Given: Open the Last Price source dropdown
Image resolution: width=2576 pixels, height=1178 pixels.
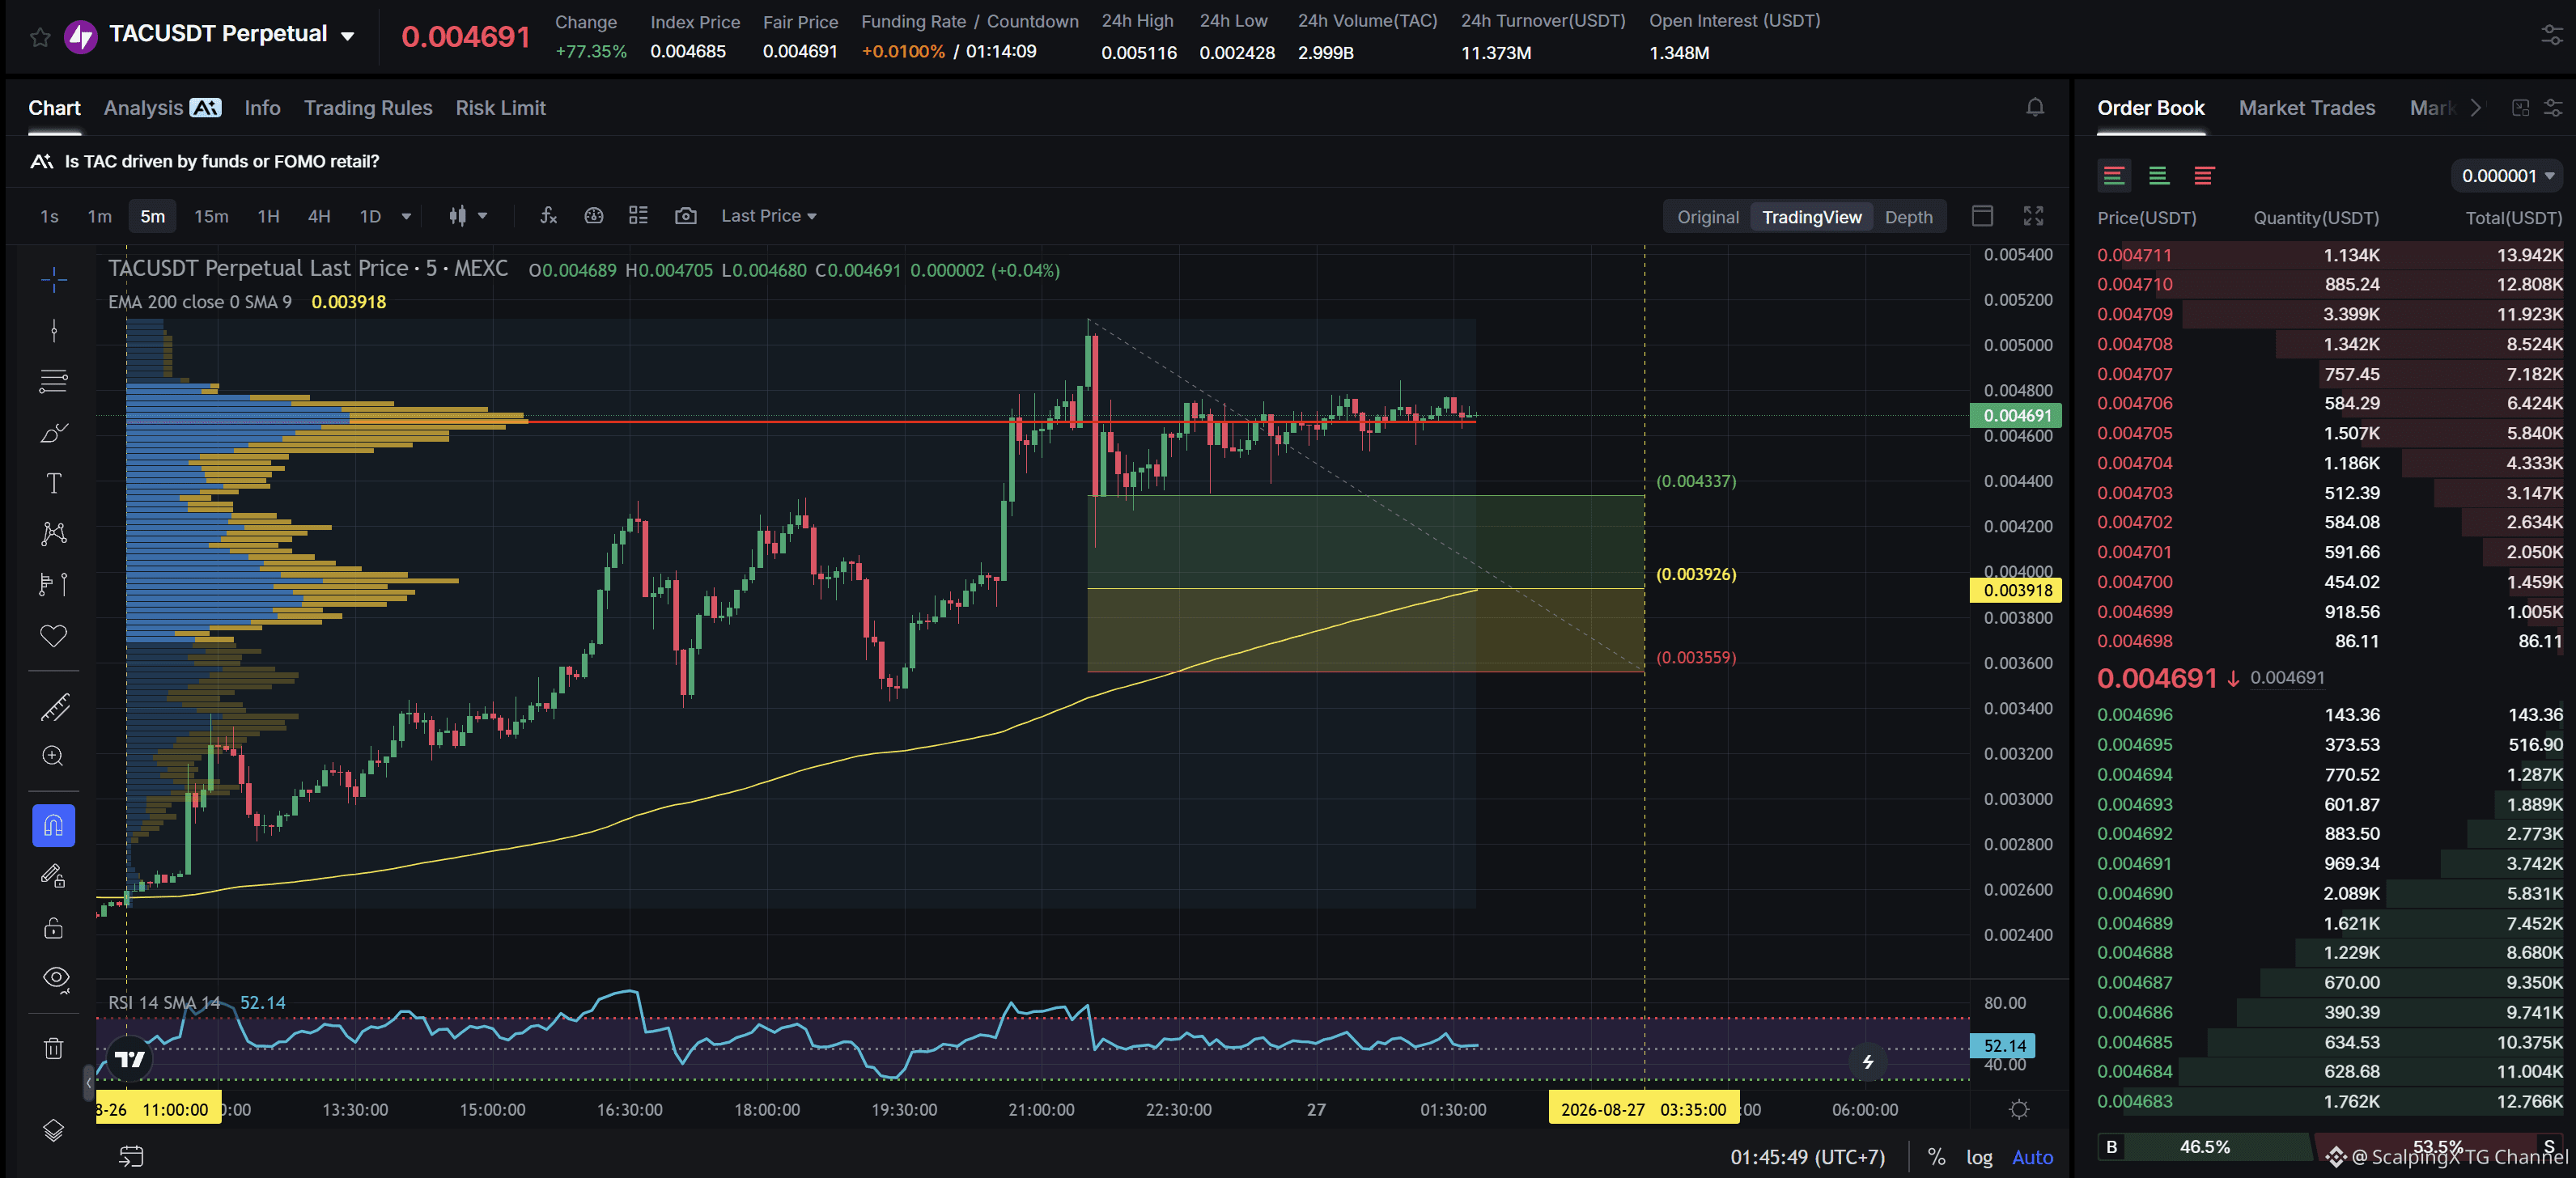Looking at the screenshot, I should click(768, 215).
